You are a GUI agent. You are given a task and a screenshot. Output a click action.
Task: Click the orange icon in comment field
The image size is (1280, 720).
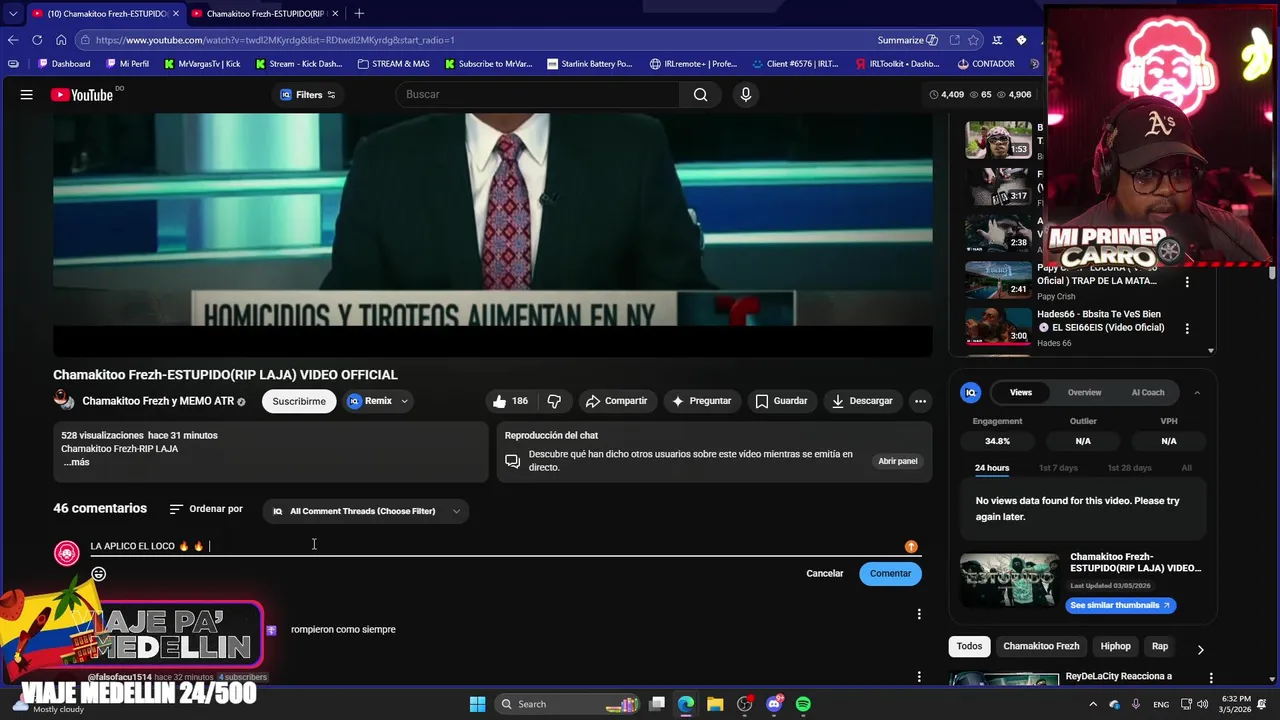(911, 546)
